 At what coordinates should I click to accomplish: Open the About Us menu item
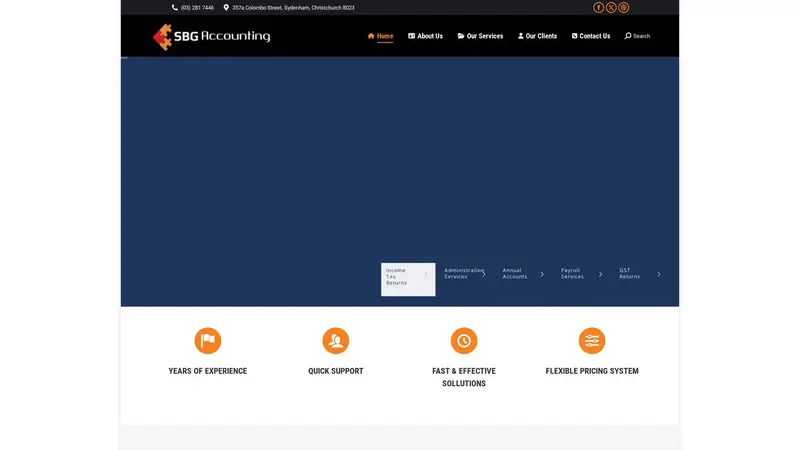tap(426, 36)
